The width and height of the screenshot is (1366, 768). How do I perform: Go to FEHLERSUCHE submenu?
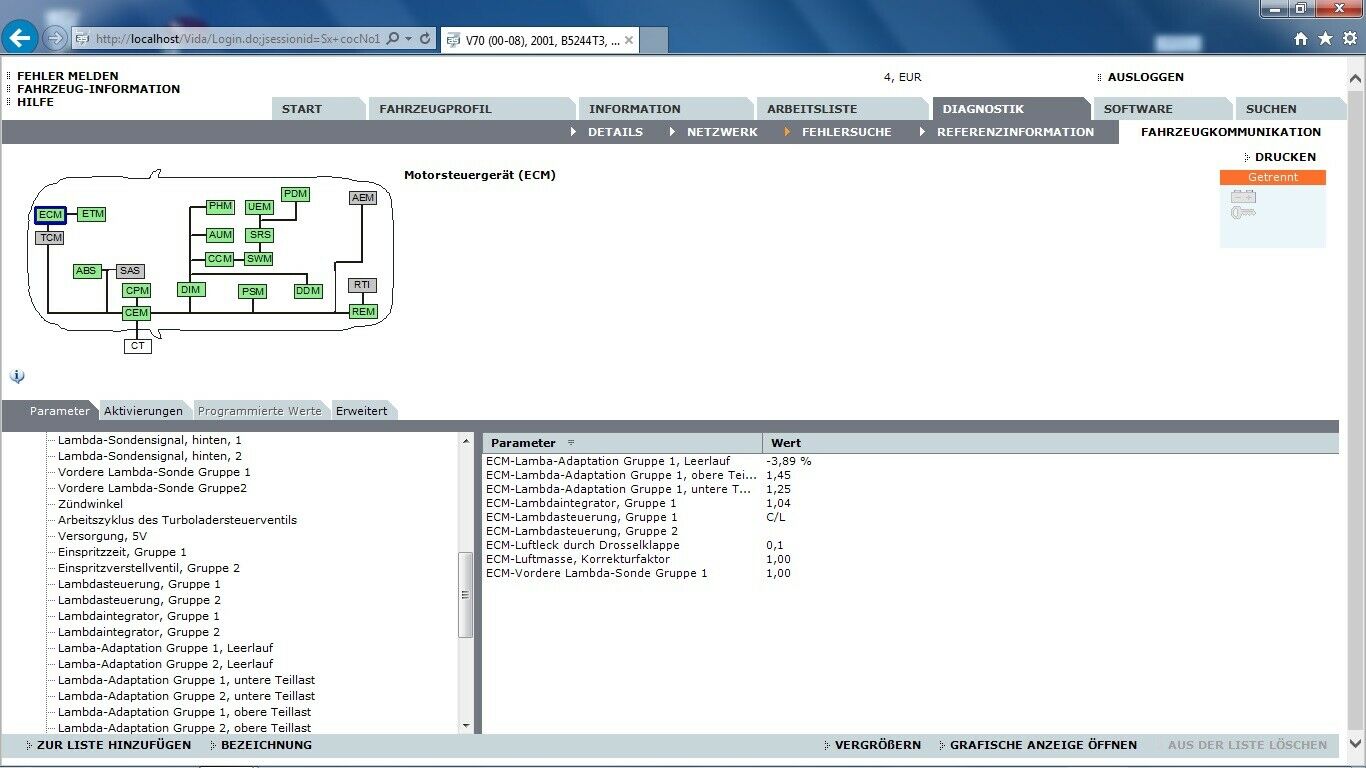coord(846,132)
